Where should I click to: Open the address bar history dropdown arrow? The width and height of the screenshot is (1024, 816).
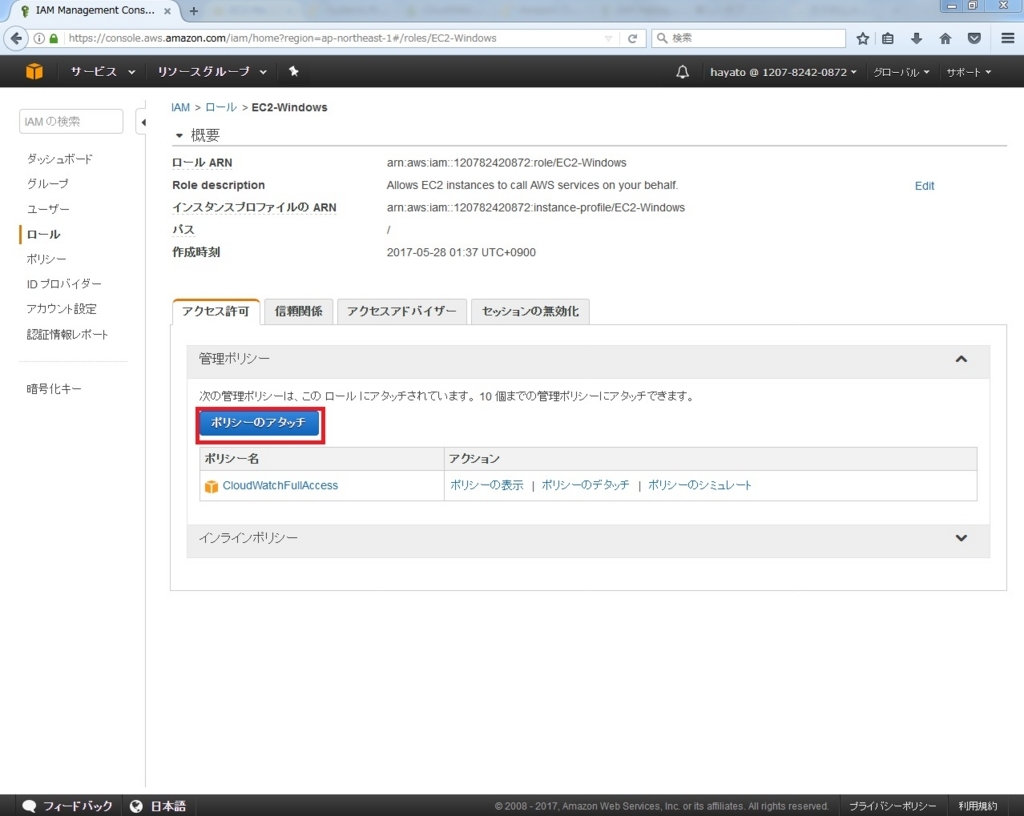pyautogui.click(x=608, y=39)
